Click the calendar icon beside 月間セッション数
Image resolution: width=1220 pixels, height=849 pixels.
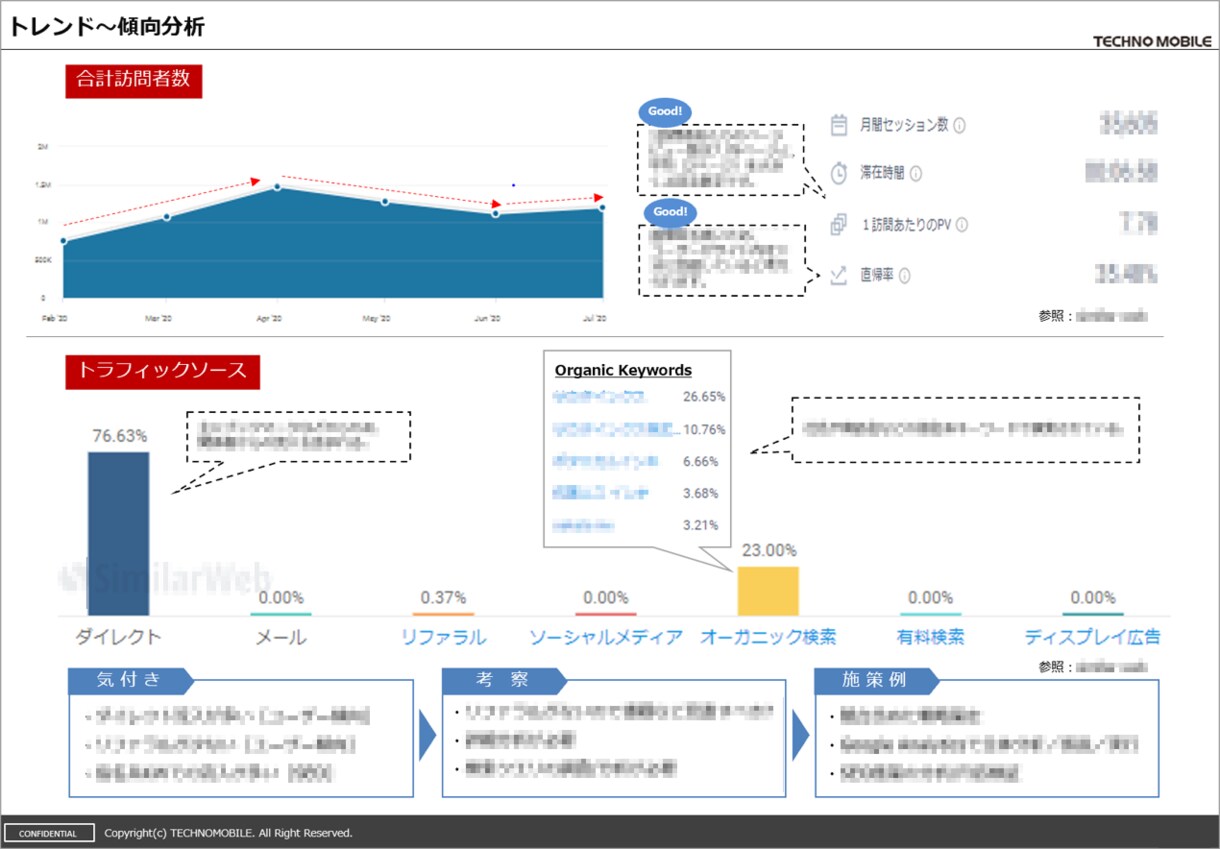click(839, 125)
